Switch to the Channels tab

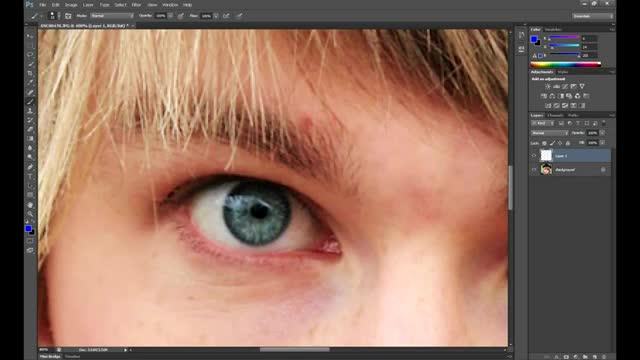click(555, 116)
